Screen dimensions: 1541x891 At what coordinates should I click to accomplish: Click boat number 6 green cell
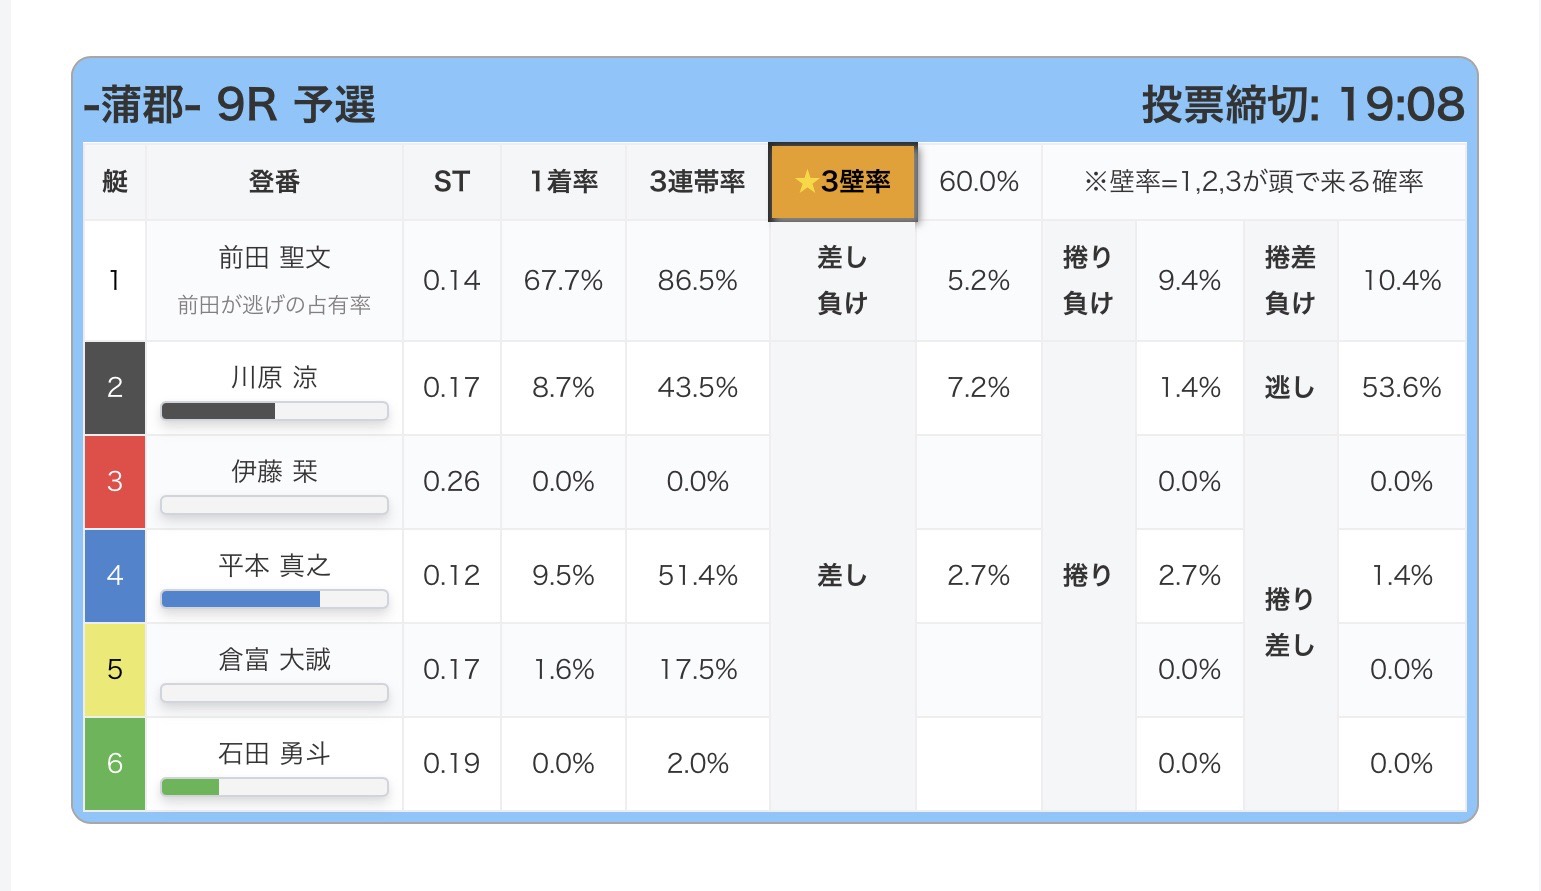pyautogui.click(x=115, y=764)
